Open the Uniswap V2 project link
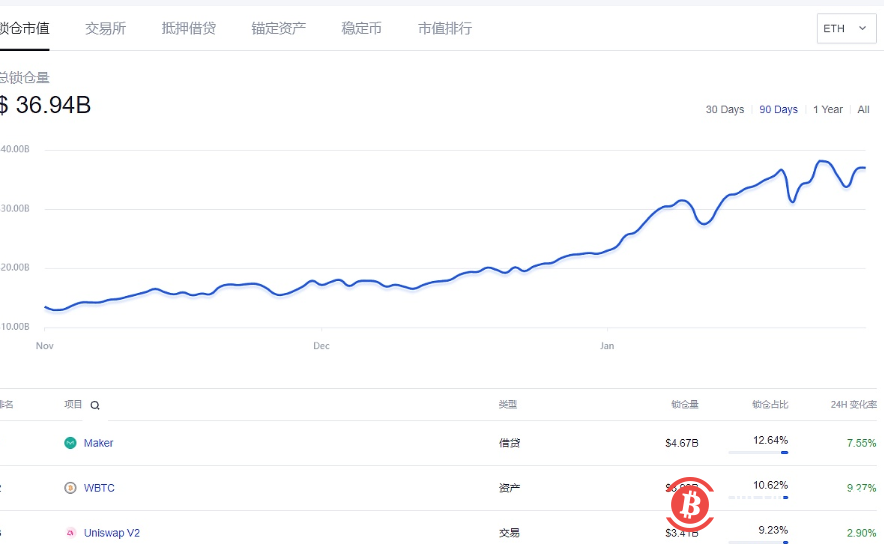884x544 pixels. (112, 533)
